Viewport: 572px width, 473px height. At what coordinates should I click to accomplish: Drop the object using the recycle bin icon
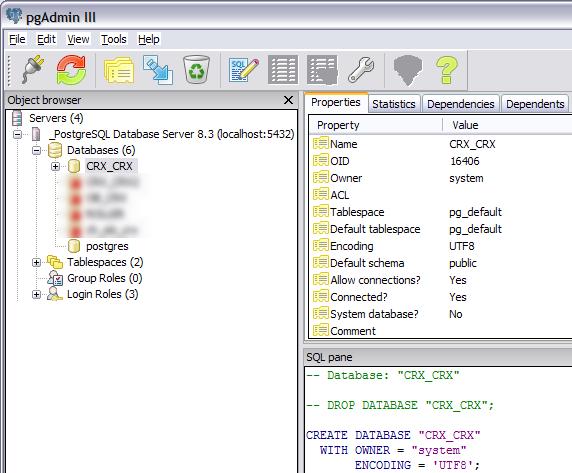click(x=197, y=69)
